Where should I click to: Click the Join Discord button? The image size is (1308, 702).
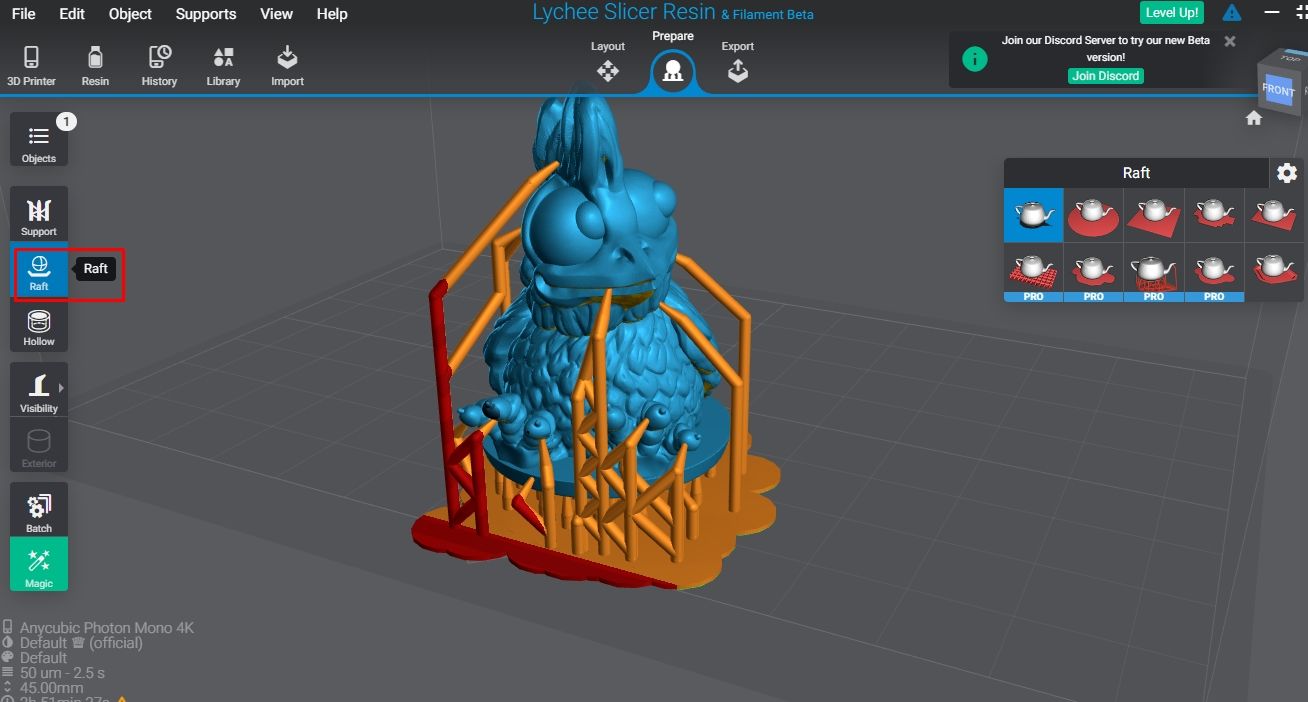pyautogui.click(x=1105, y=76)
